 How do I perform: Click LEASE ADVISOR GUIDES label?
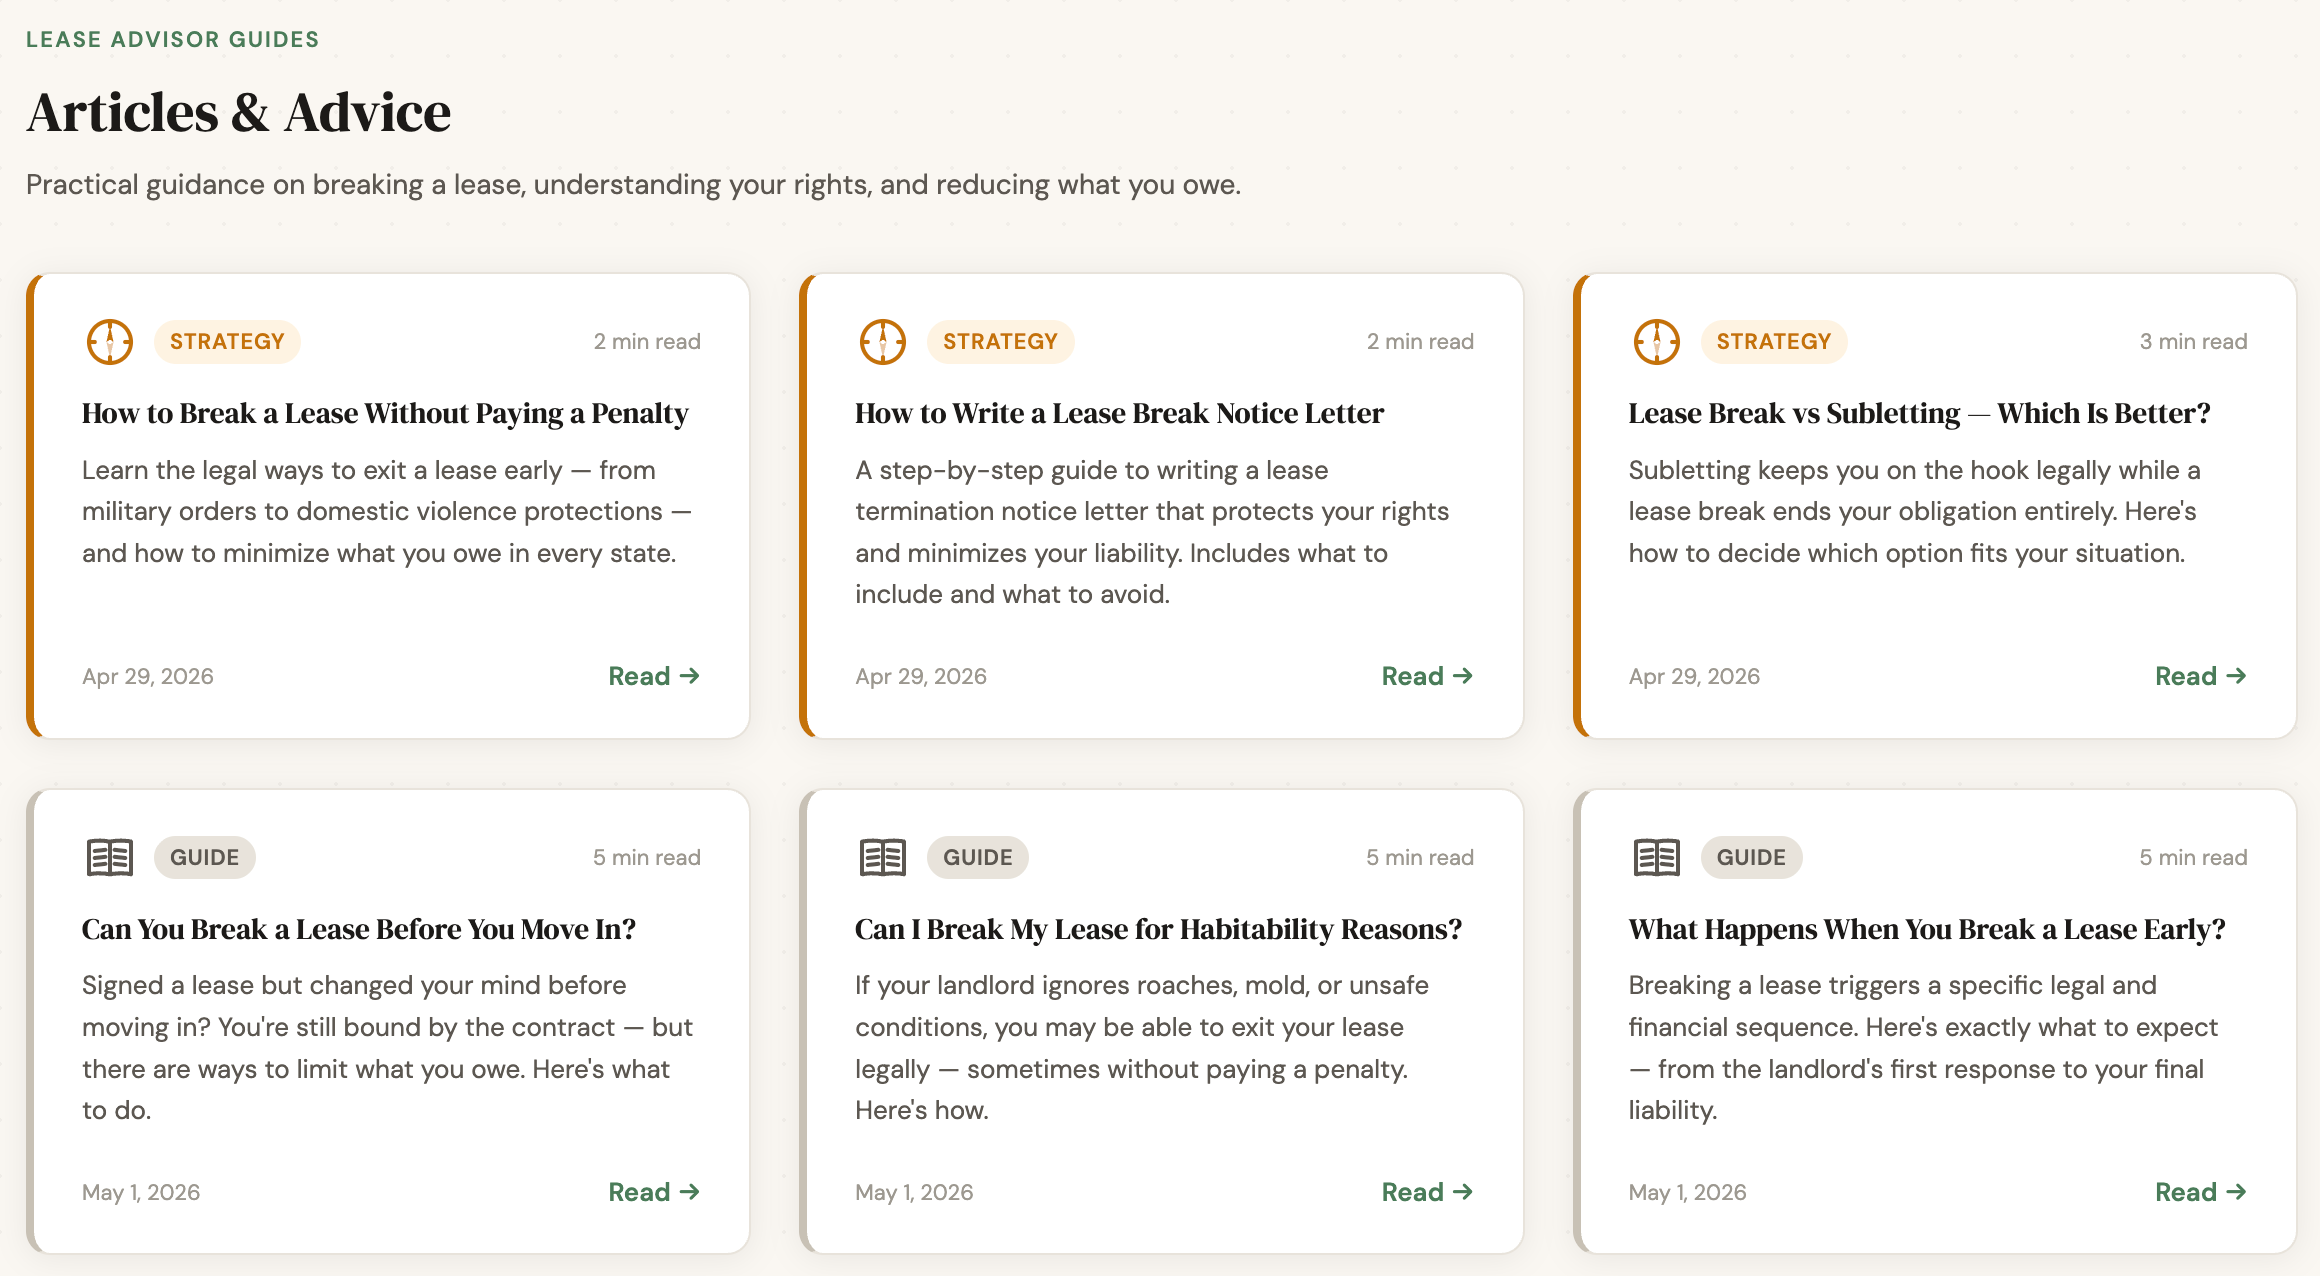click(172, 40)
